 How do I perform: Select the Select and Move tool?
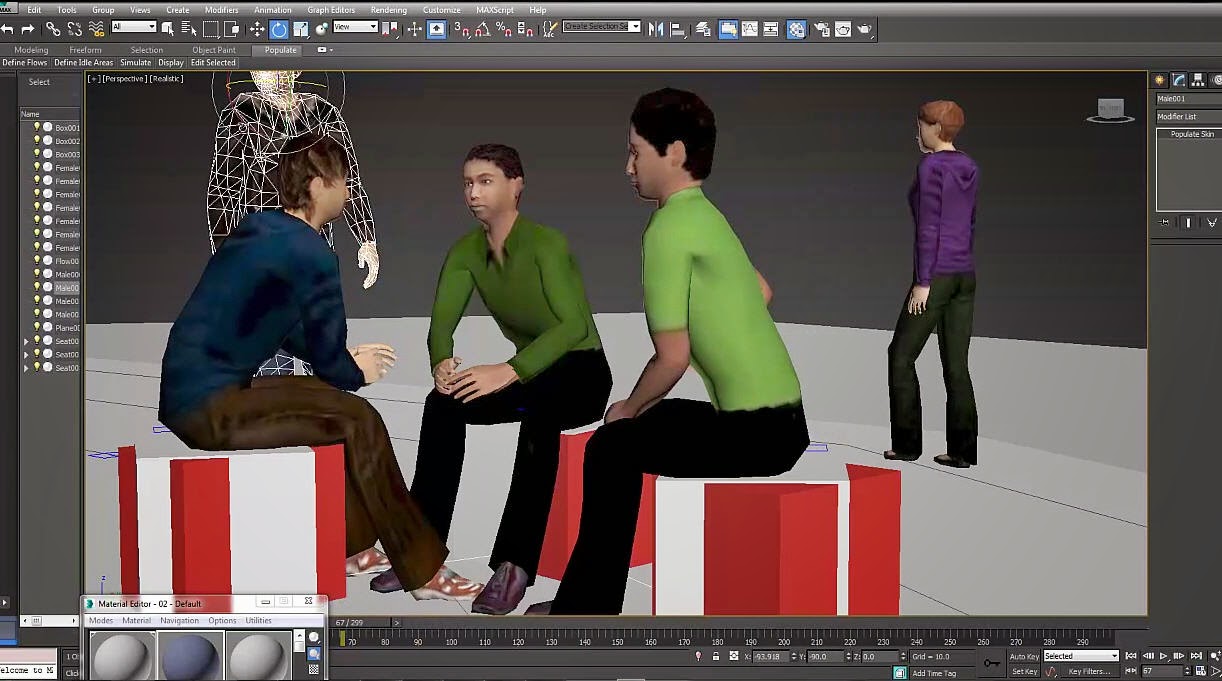click(257, 29)
